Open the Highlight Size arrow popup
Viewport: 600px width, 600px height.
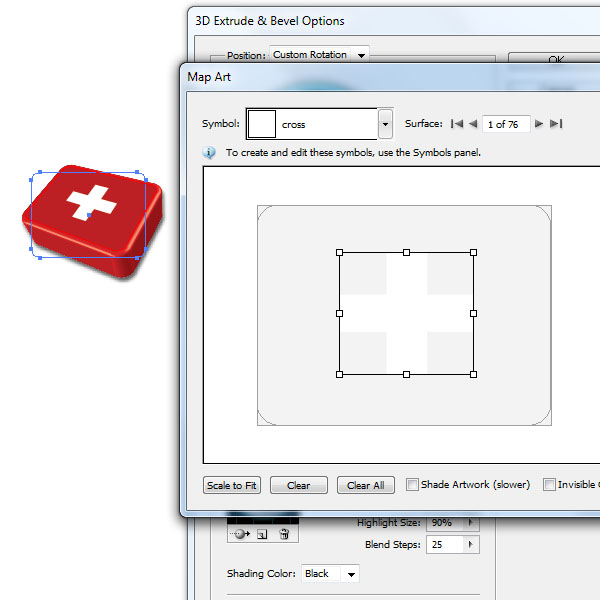[x=471, y=522]
